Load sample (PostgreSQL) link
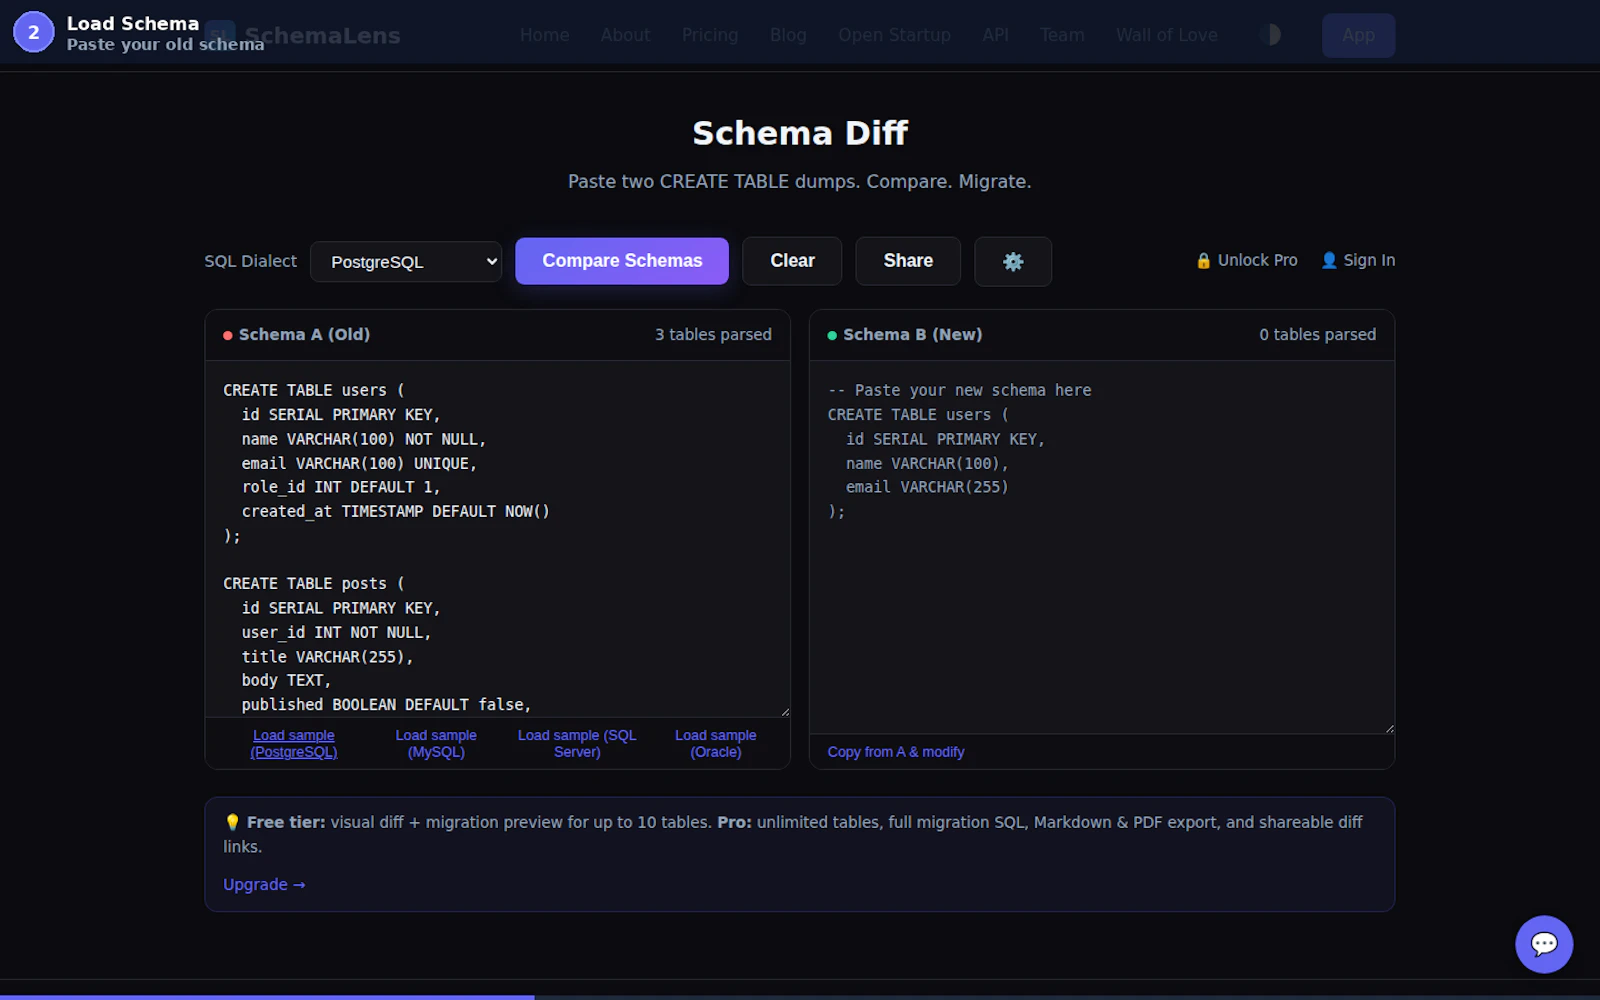Viewport: 1600px width, 1000px height. tap(294, 743)
